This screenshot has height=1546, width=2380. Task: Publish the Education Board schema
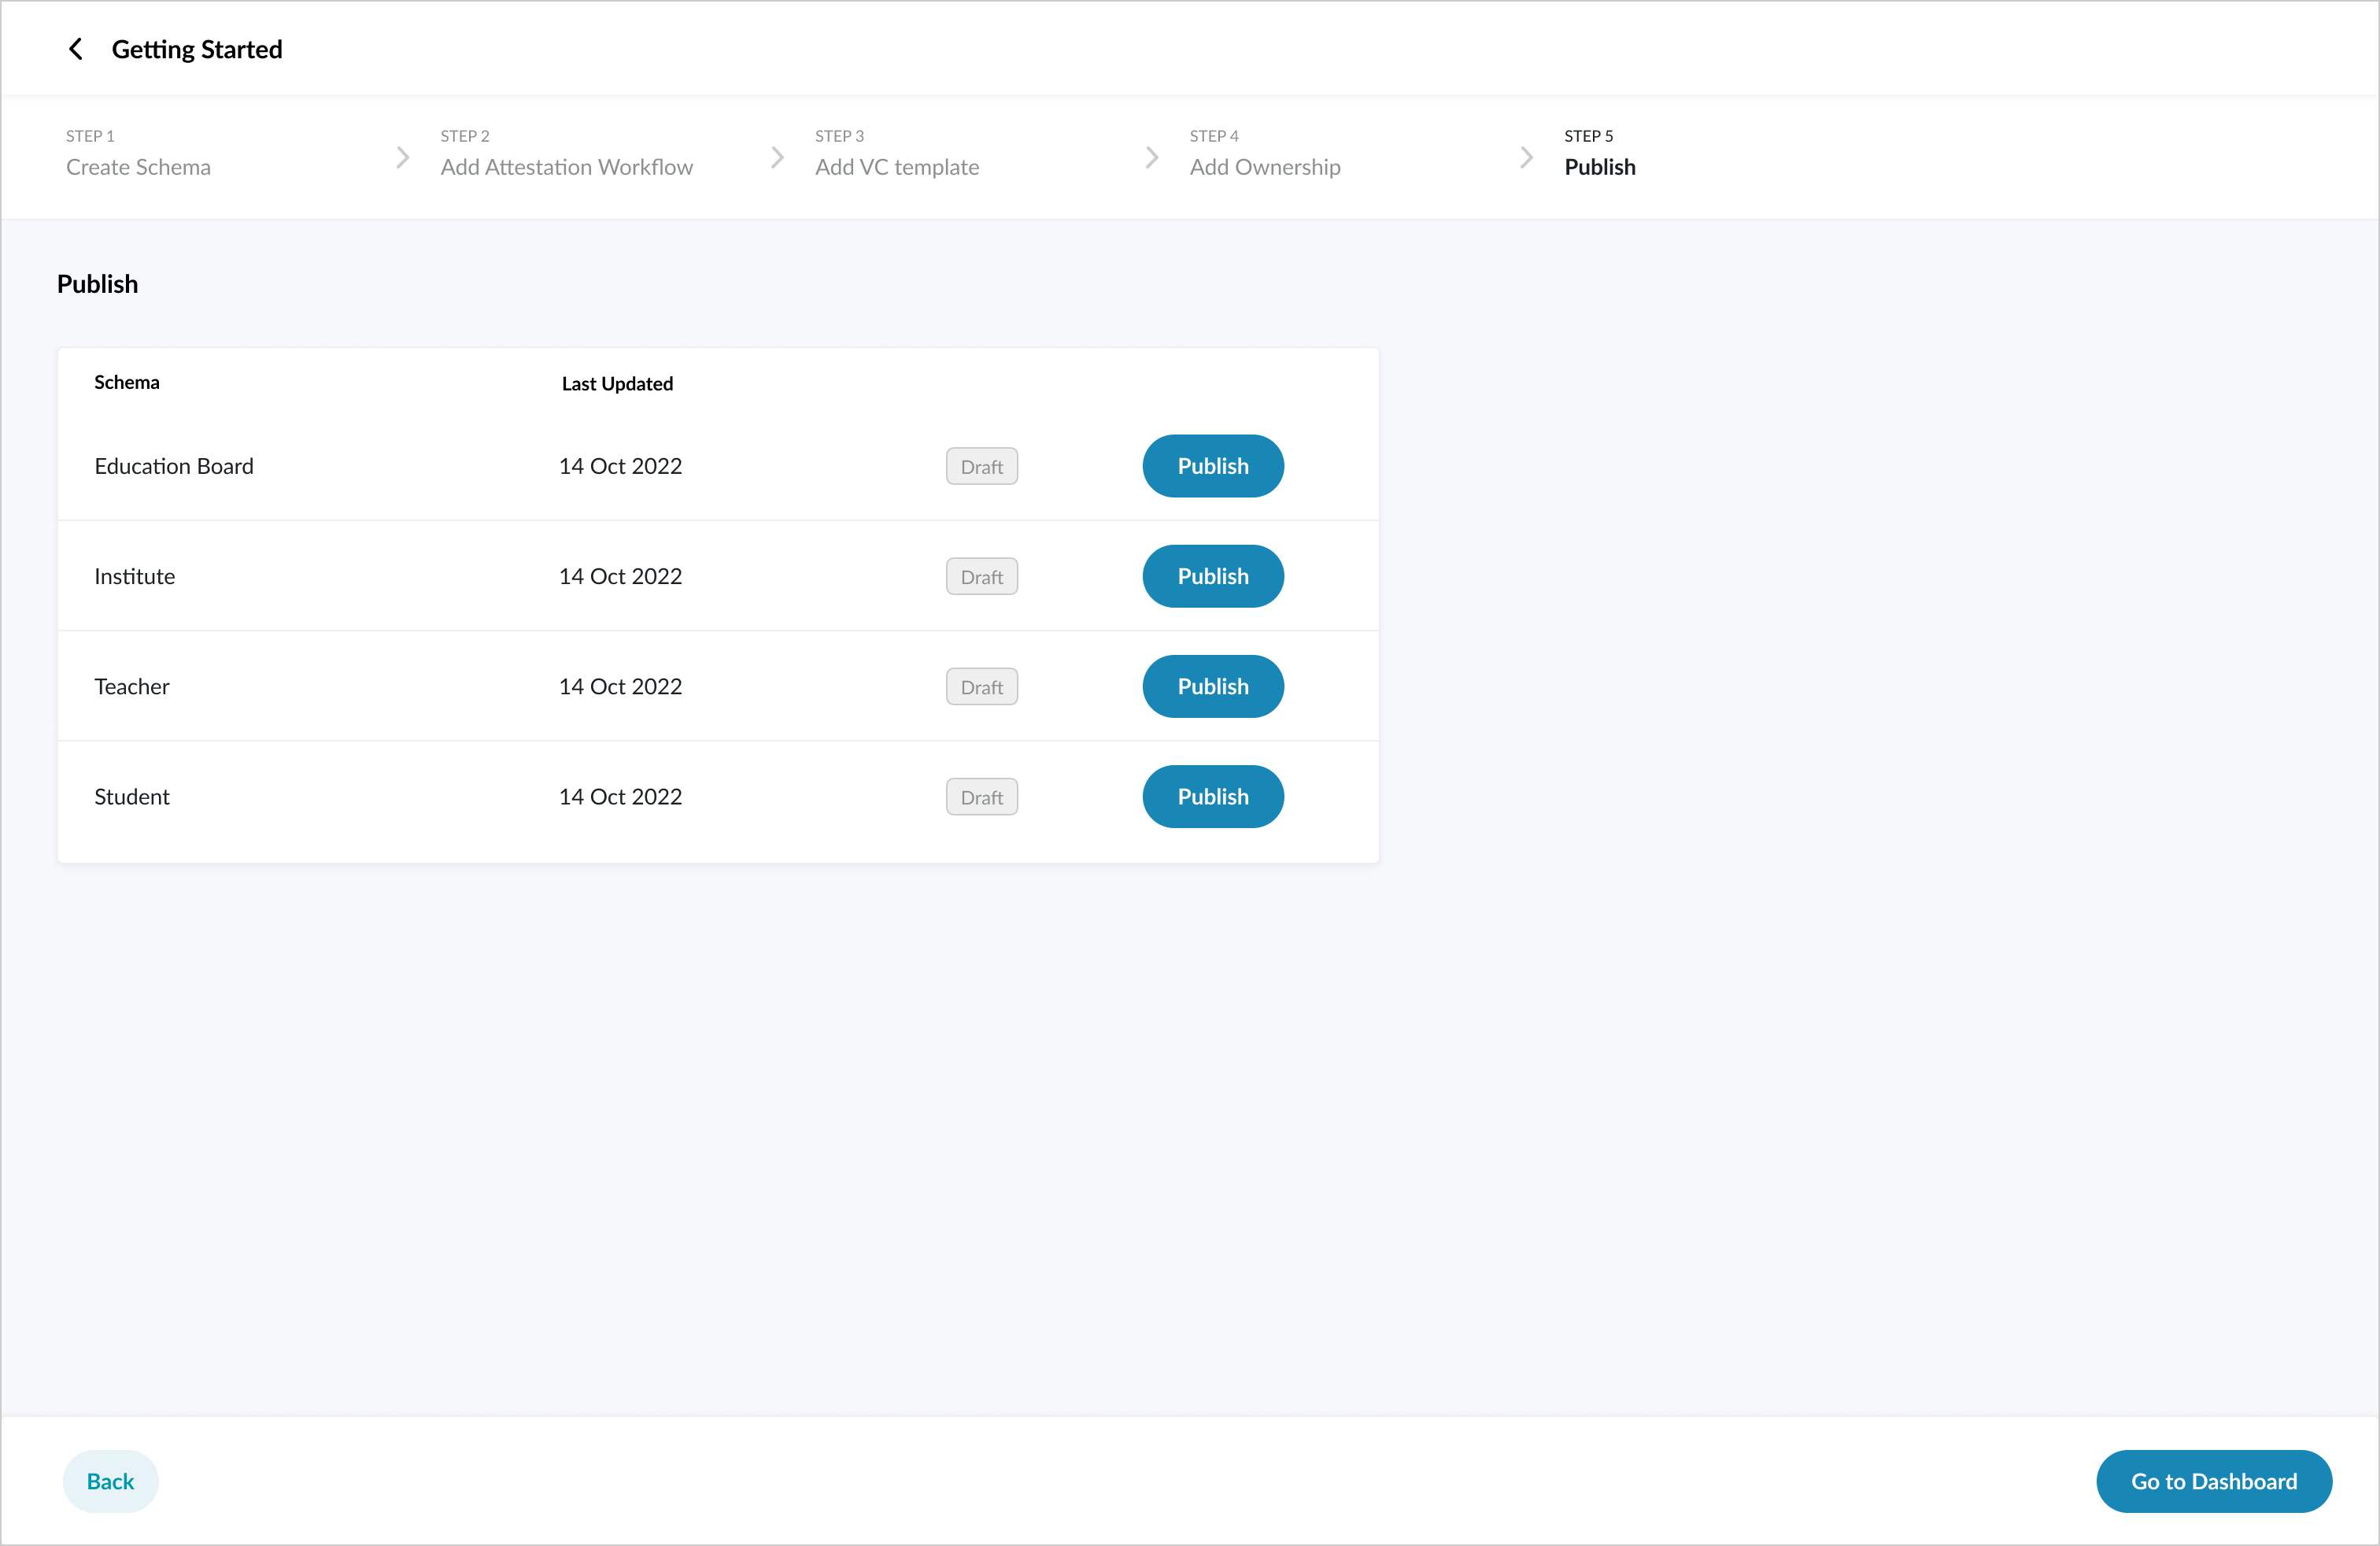(1212, 466)
